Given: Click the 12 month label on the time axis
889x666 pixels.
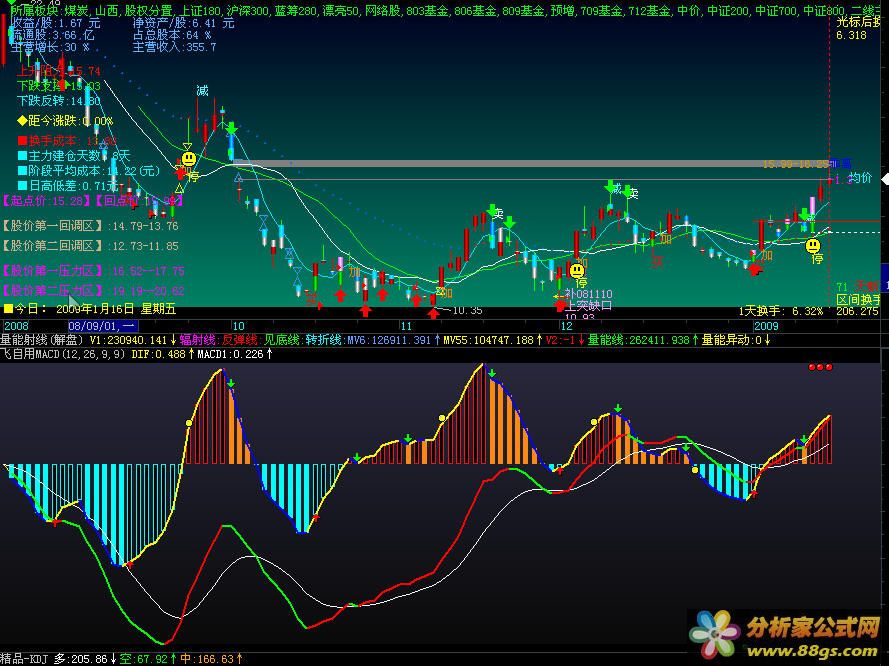Looking at the screenshot, I should click(x=566, y=326).
